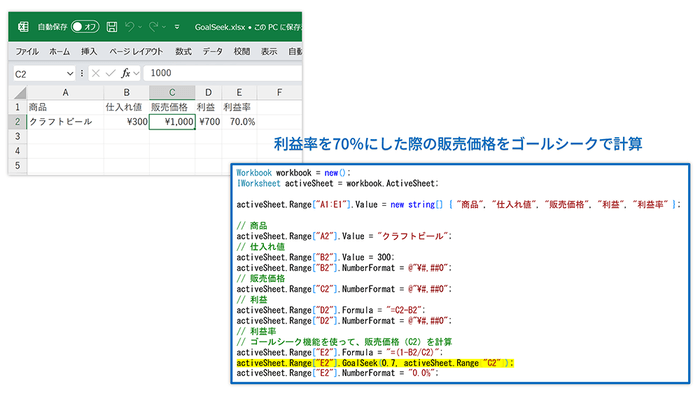Viewport: 700px width, 394px height.
Task: Open the Redo history dropdown arrow
Action: [x=164, y=27]
